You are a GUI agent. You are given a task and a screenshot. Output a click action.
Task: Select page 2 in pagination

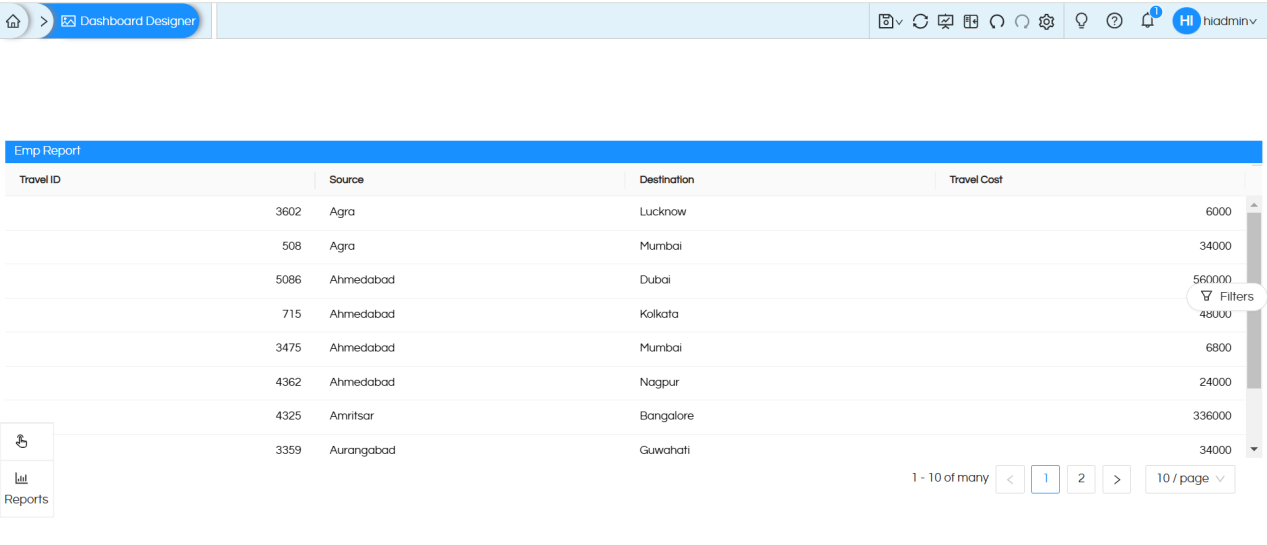1081,479
